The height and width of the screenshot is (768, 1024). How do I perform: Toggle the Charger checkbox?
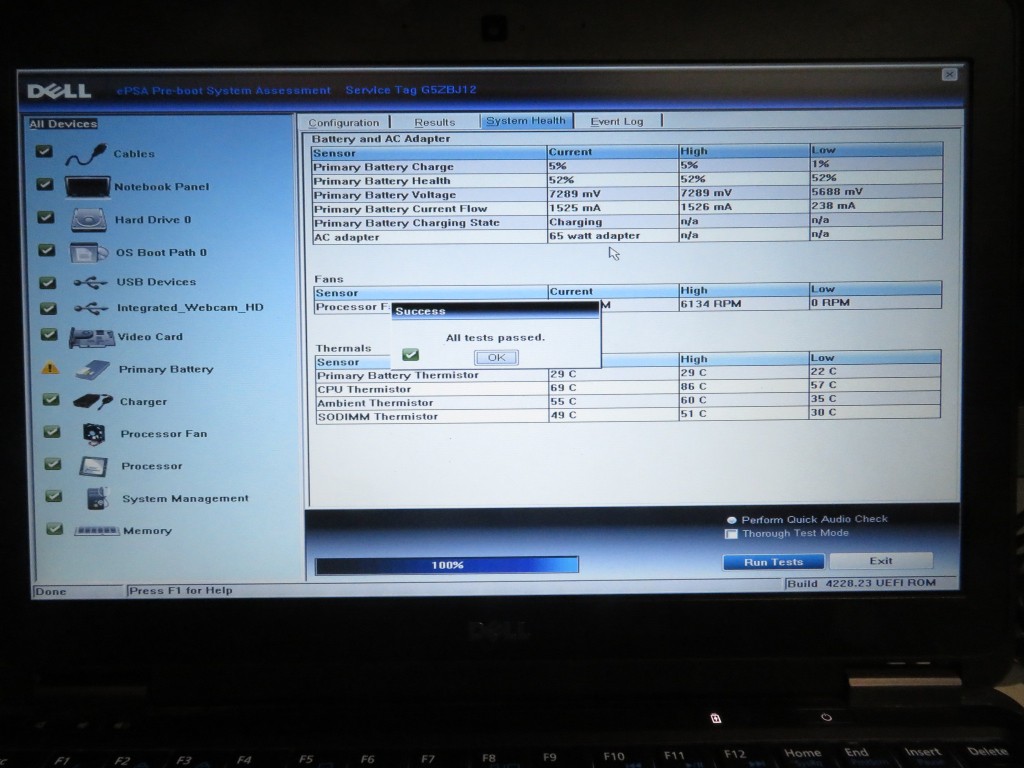tap(51, 399)
